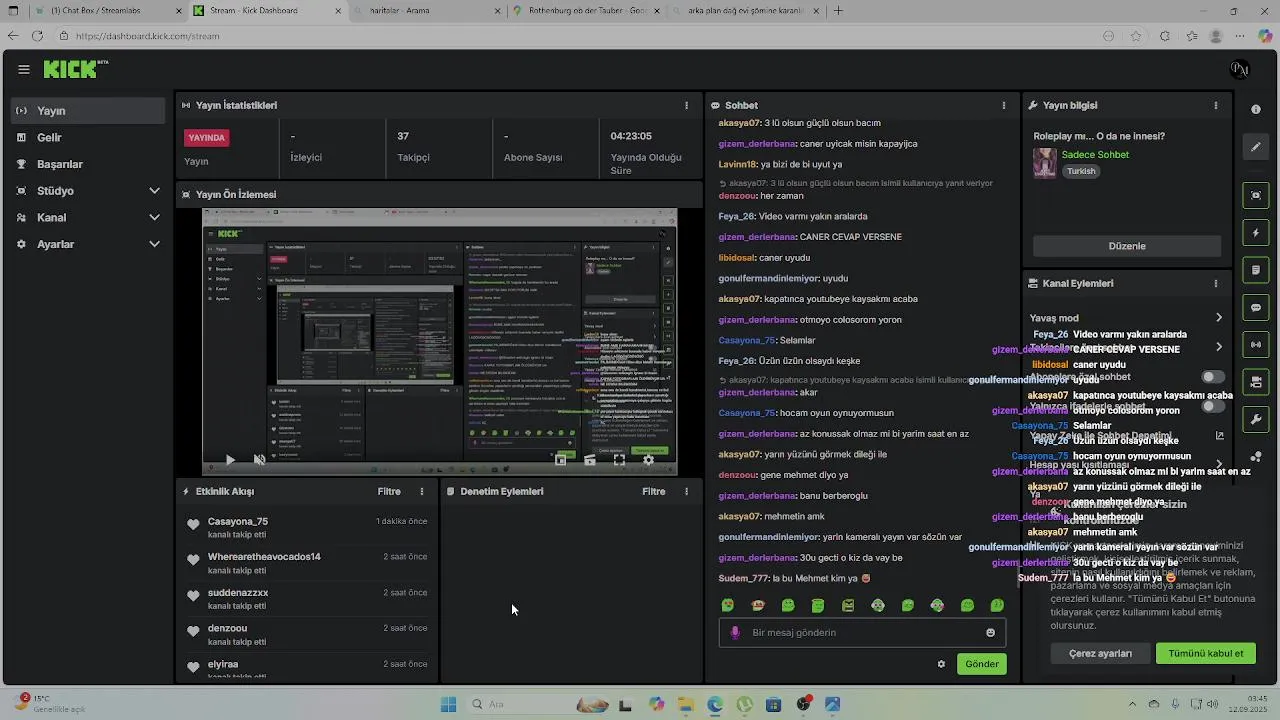Open the options menu of Yayın İstatistikleri panel
Viewport: 1280px width, 720px height.
[686, 105]
